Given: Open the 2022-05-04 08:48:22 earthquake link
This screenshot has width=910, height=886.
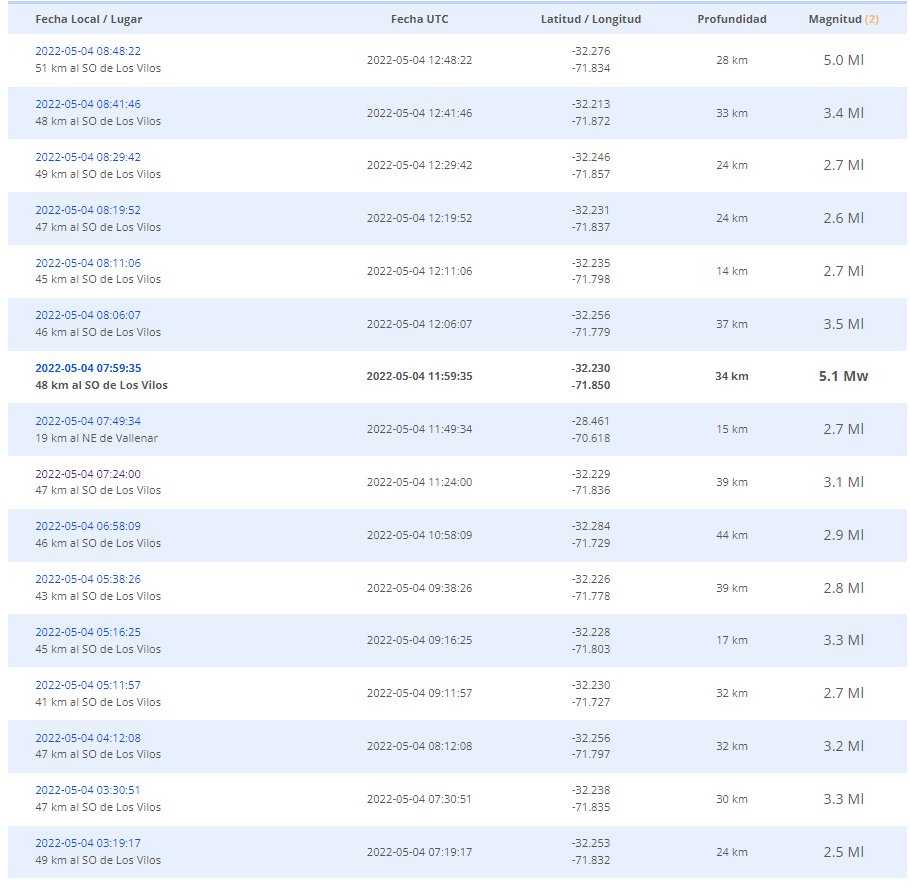Looking at the screenshot, I should click(x=88, y=51).
